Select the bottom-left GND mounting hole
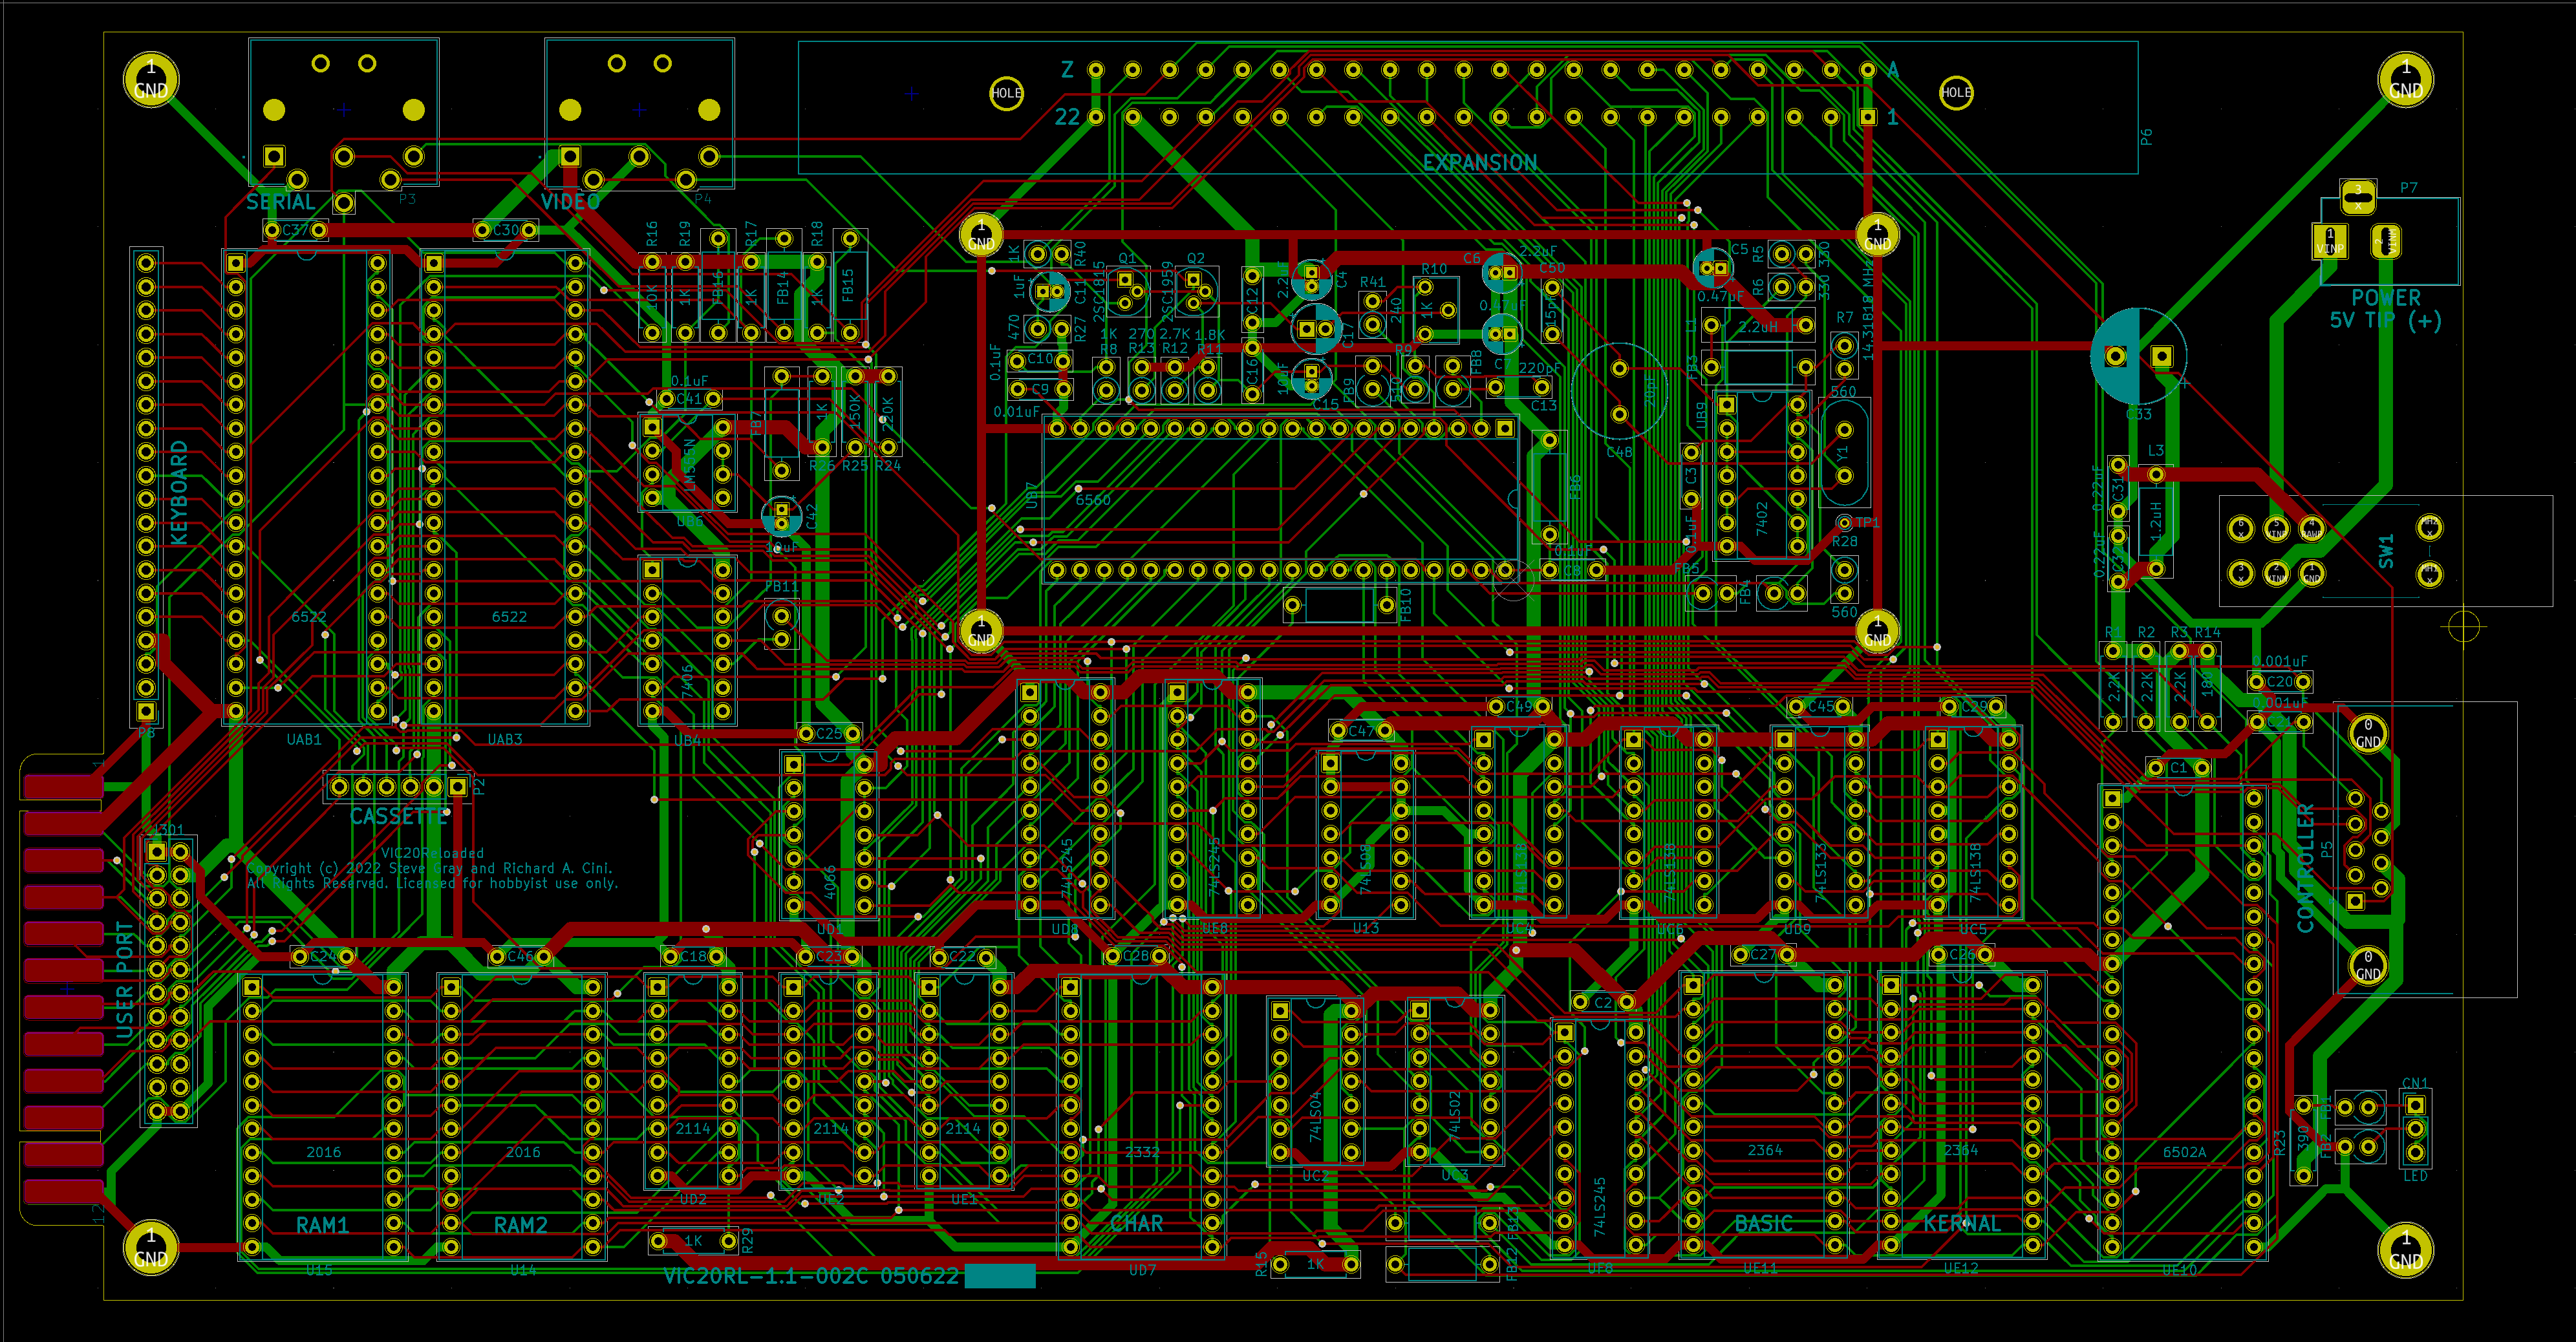 coord(151,1247)
